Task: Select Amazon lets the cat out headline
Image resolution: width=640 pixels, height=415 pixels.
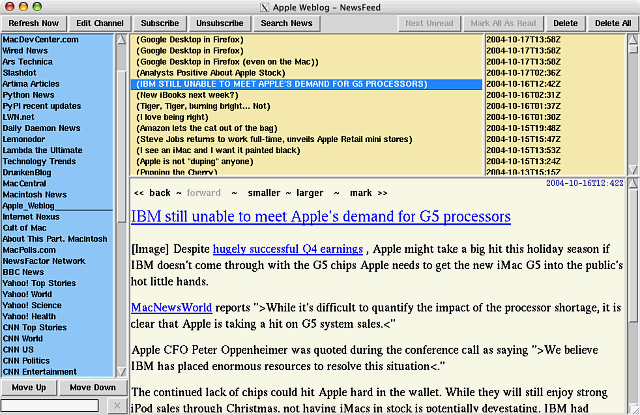Action: [x=307, y=128]
